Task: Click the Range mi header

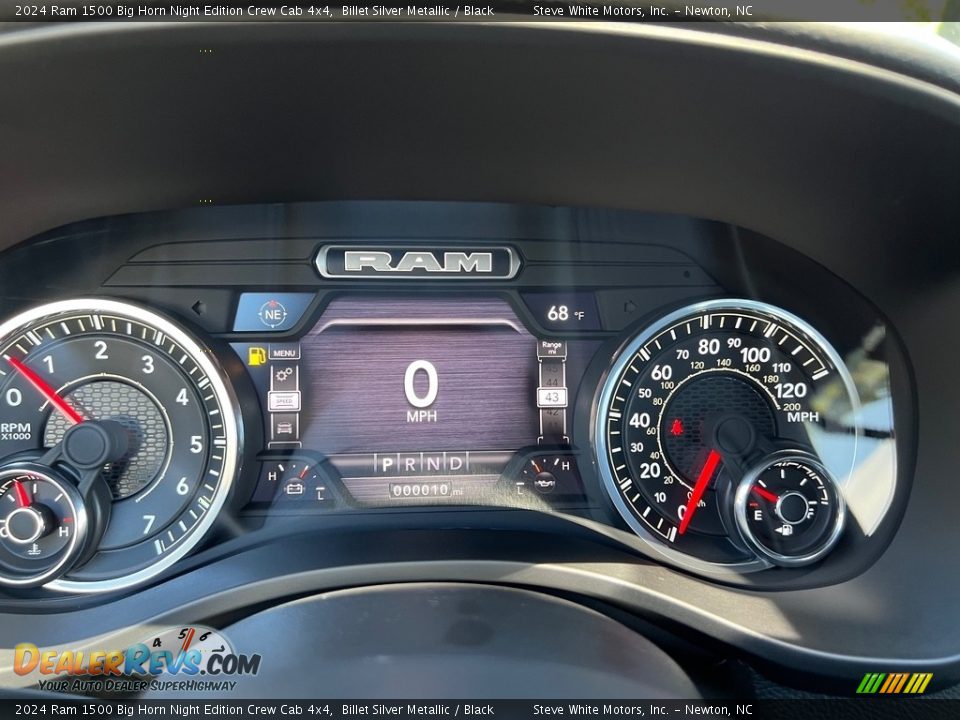Action: tap(552, 348)
